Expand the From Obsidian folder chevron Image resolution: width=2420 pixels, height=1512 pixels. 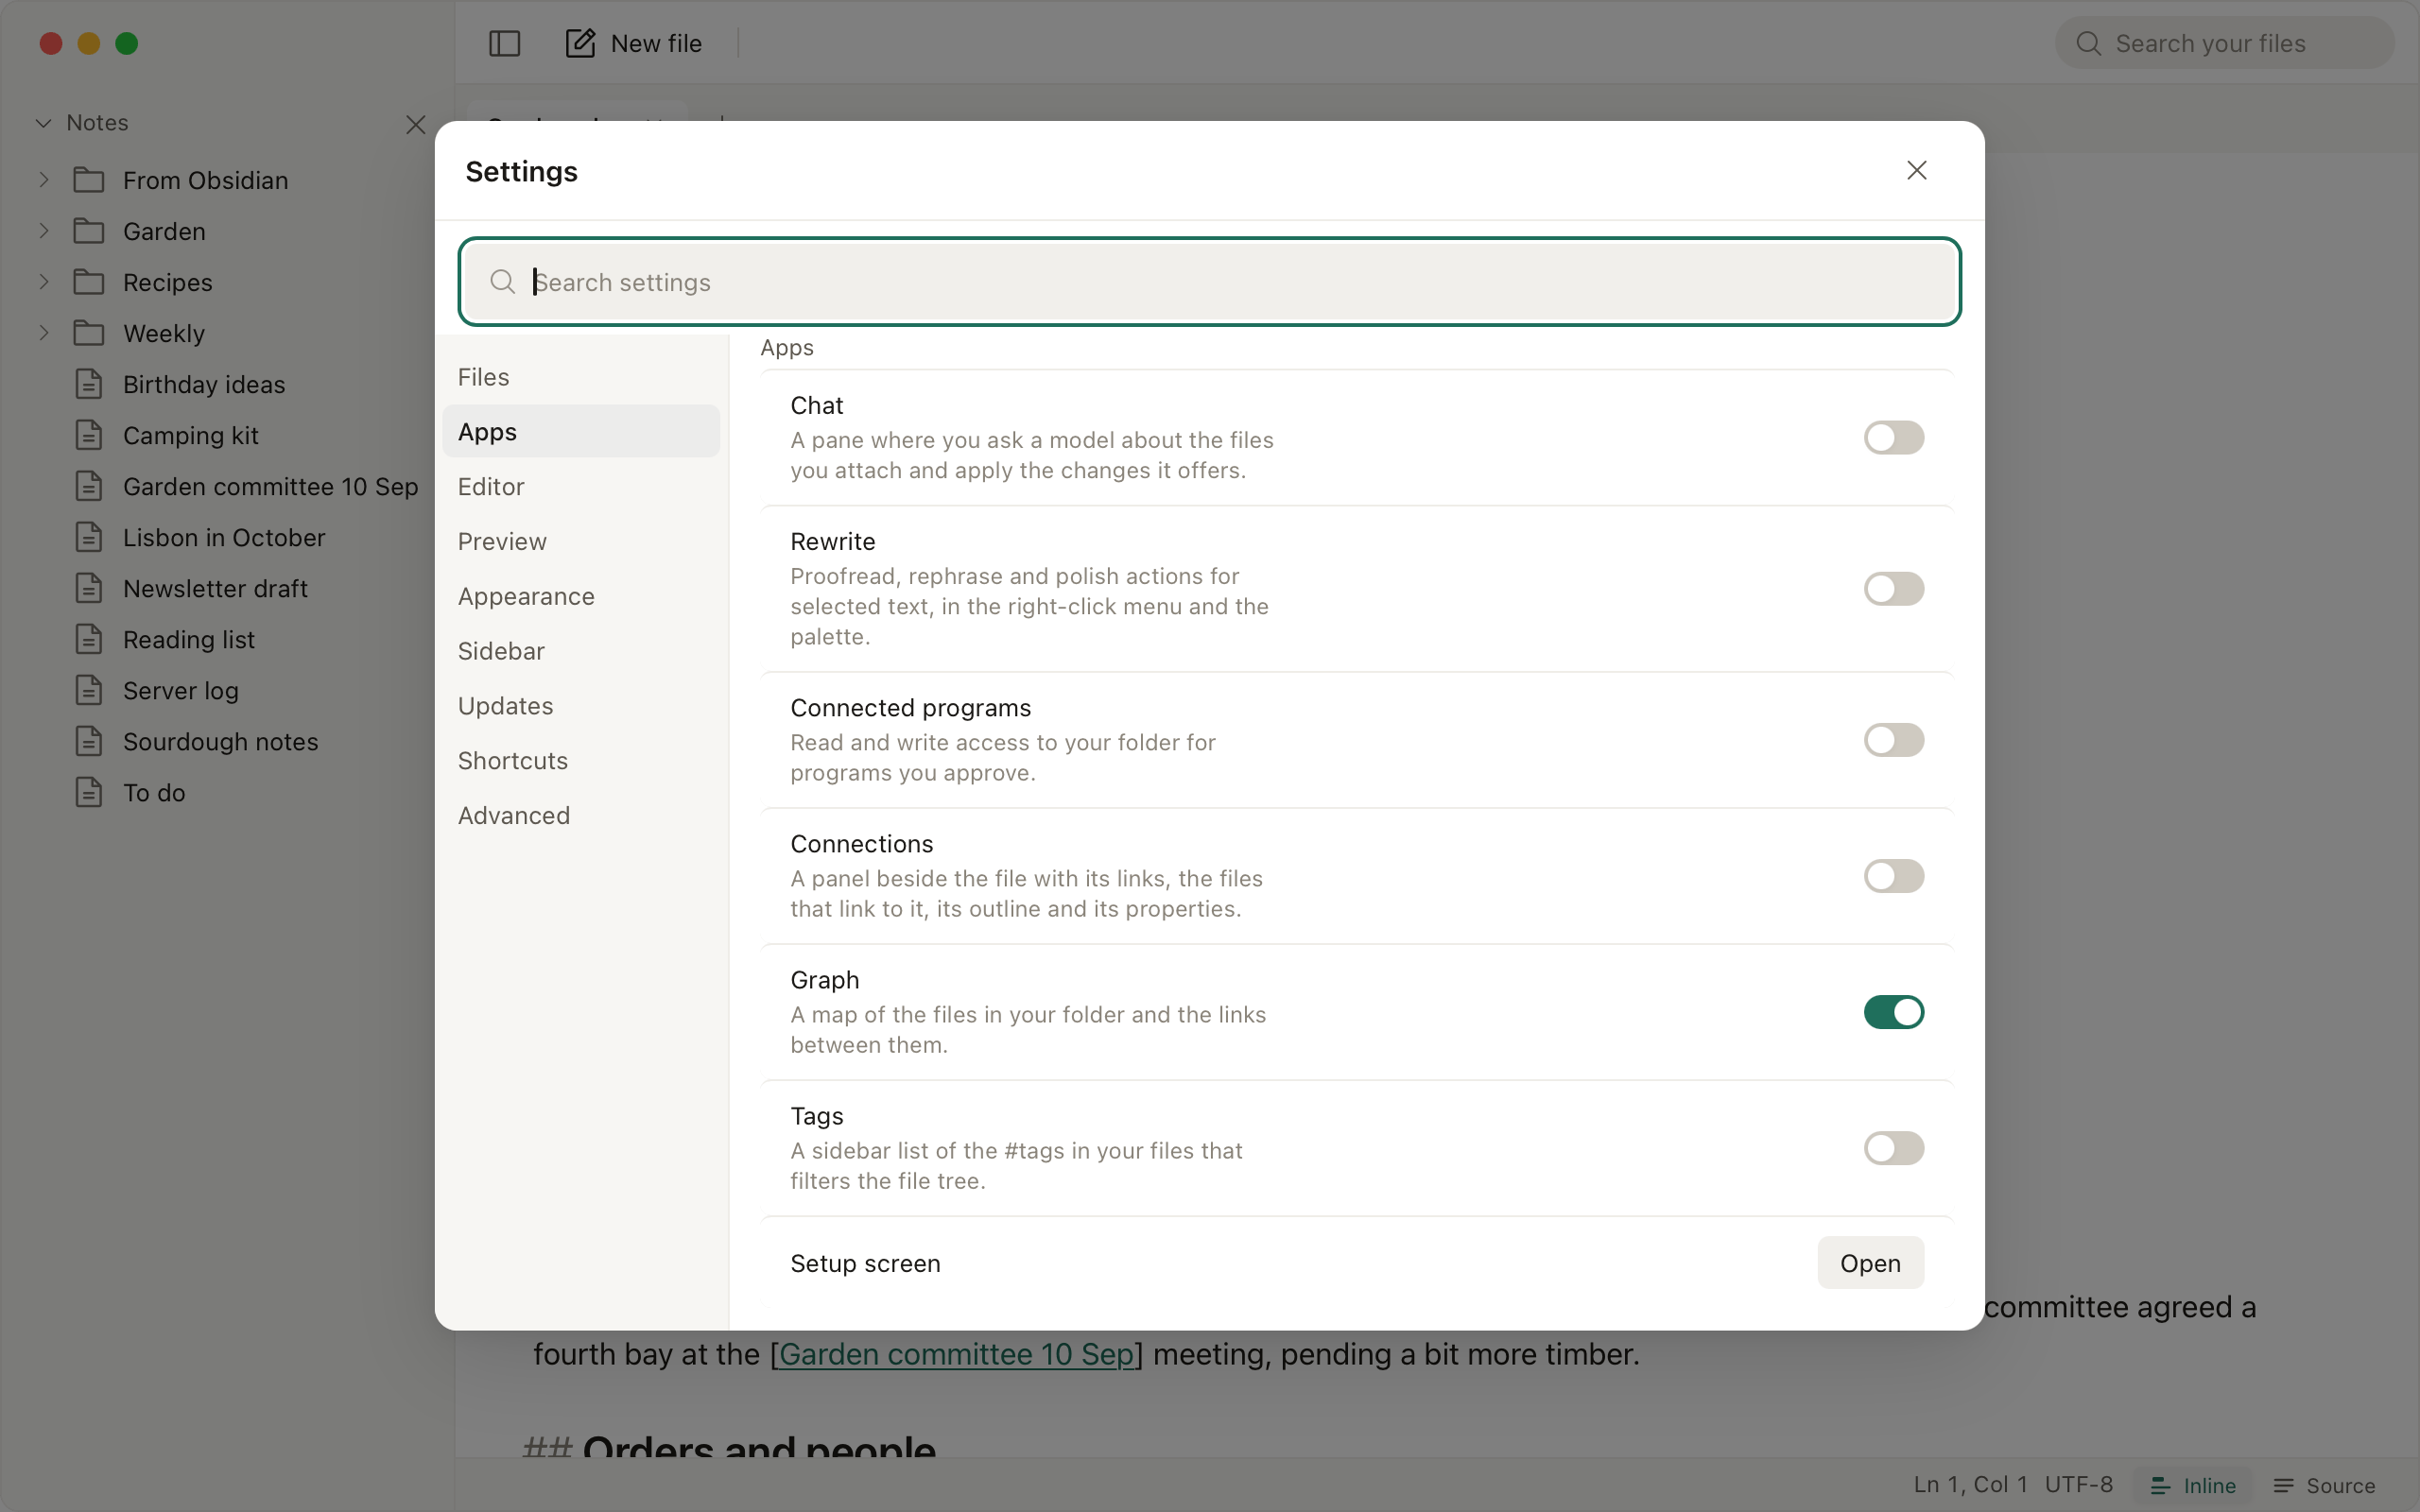pos(44,180)
